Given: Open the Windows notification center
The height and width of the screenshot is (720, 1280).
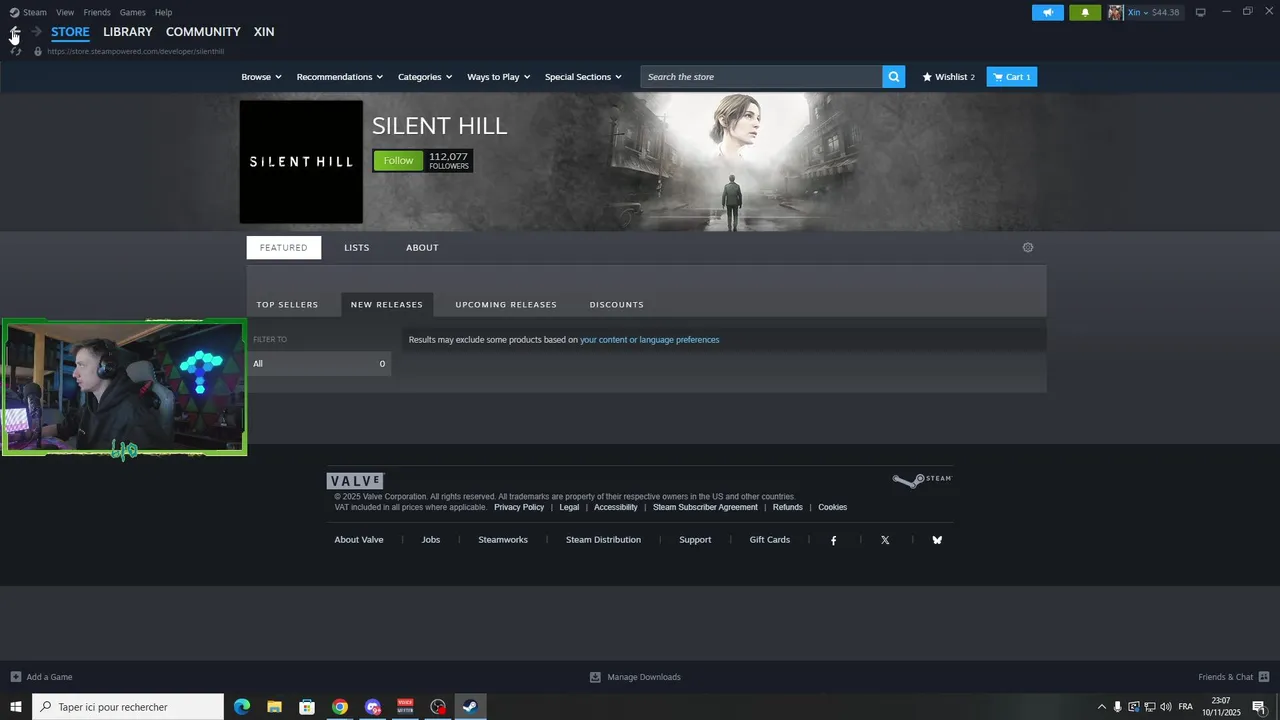Looking at the screenshot, I should pyautogui.click(x=1259, y=707).
